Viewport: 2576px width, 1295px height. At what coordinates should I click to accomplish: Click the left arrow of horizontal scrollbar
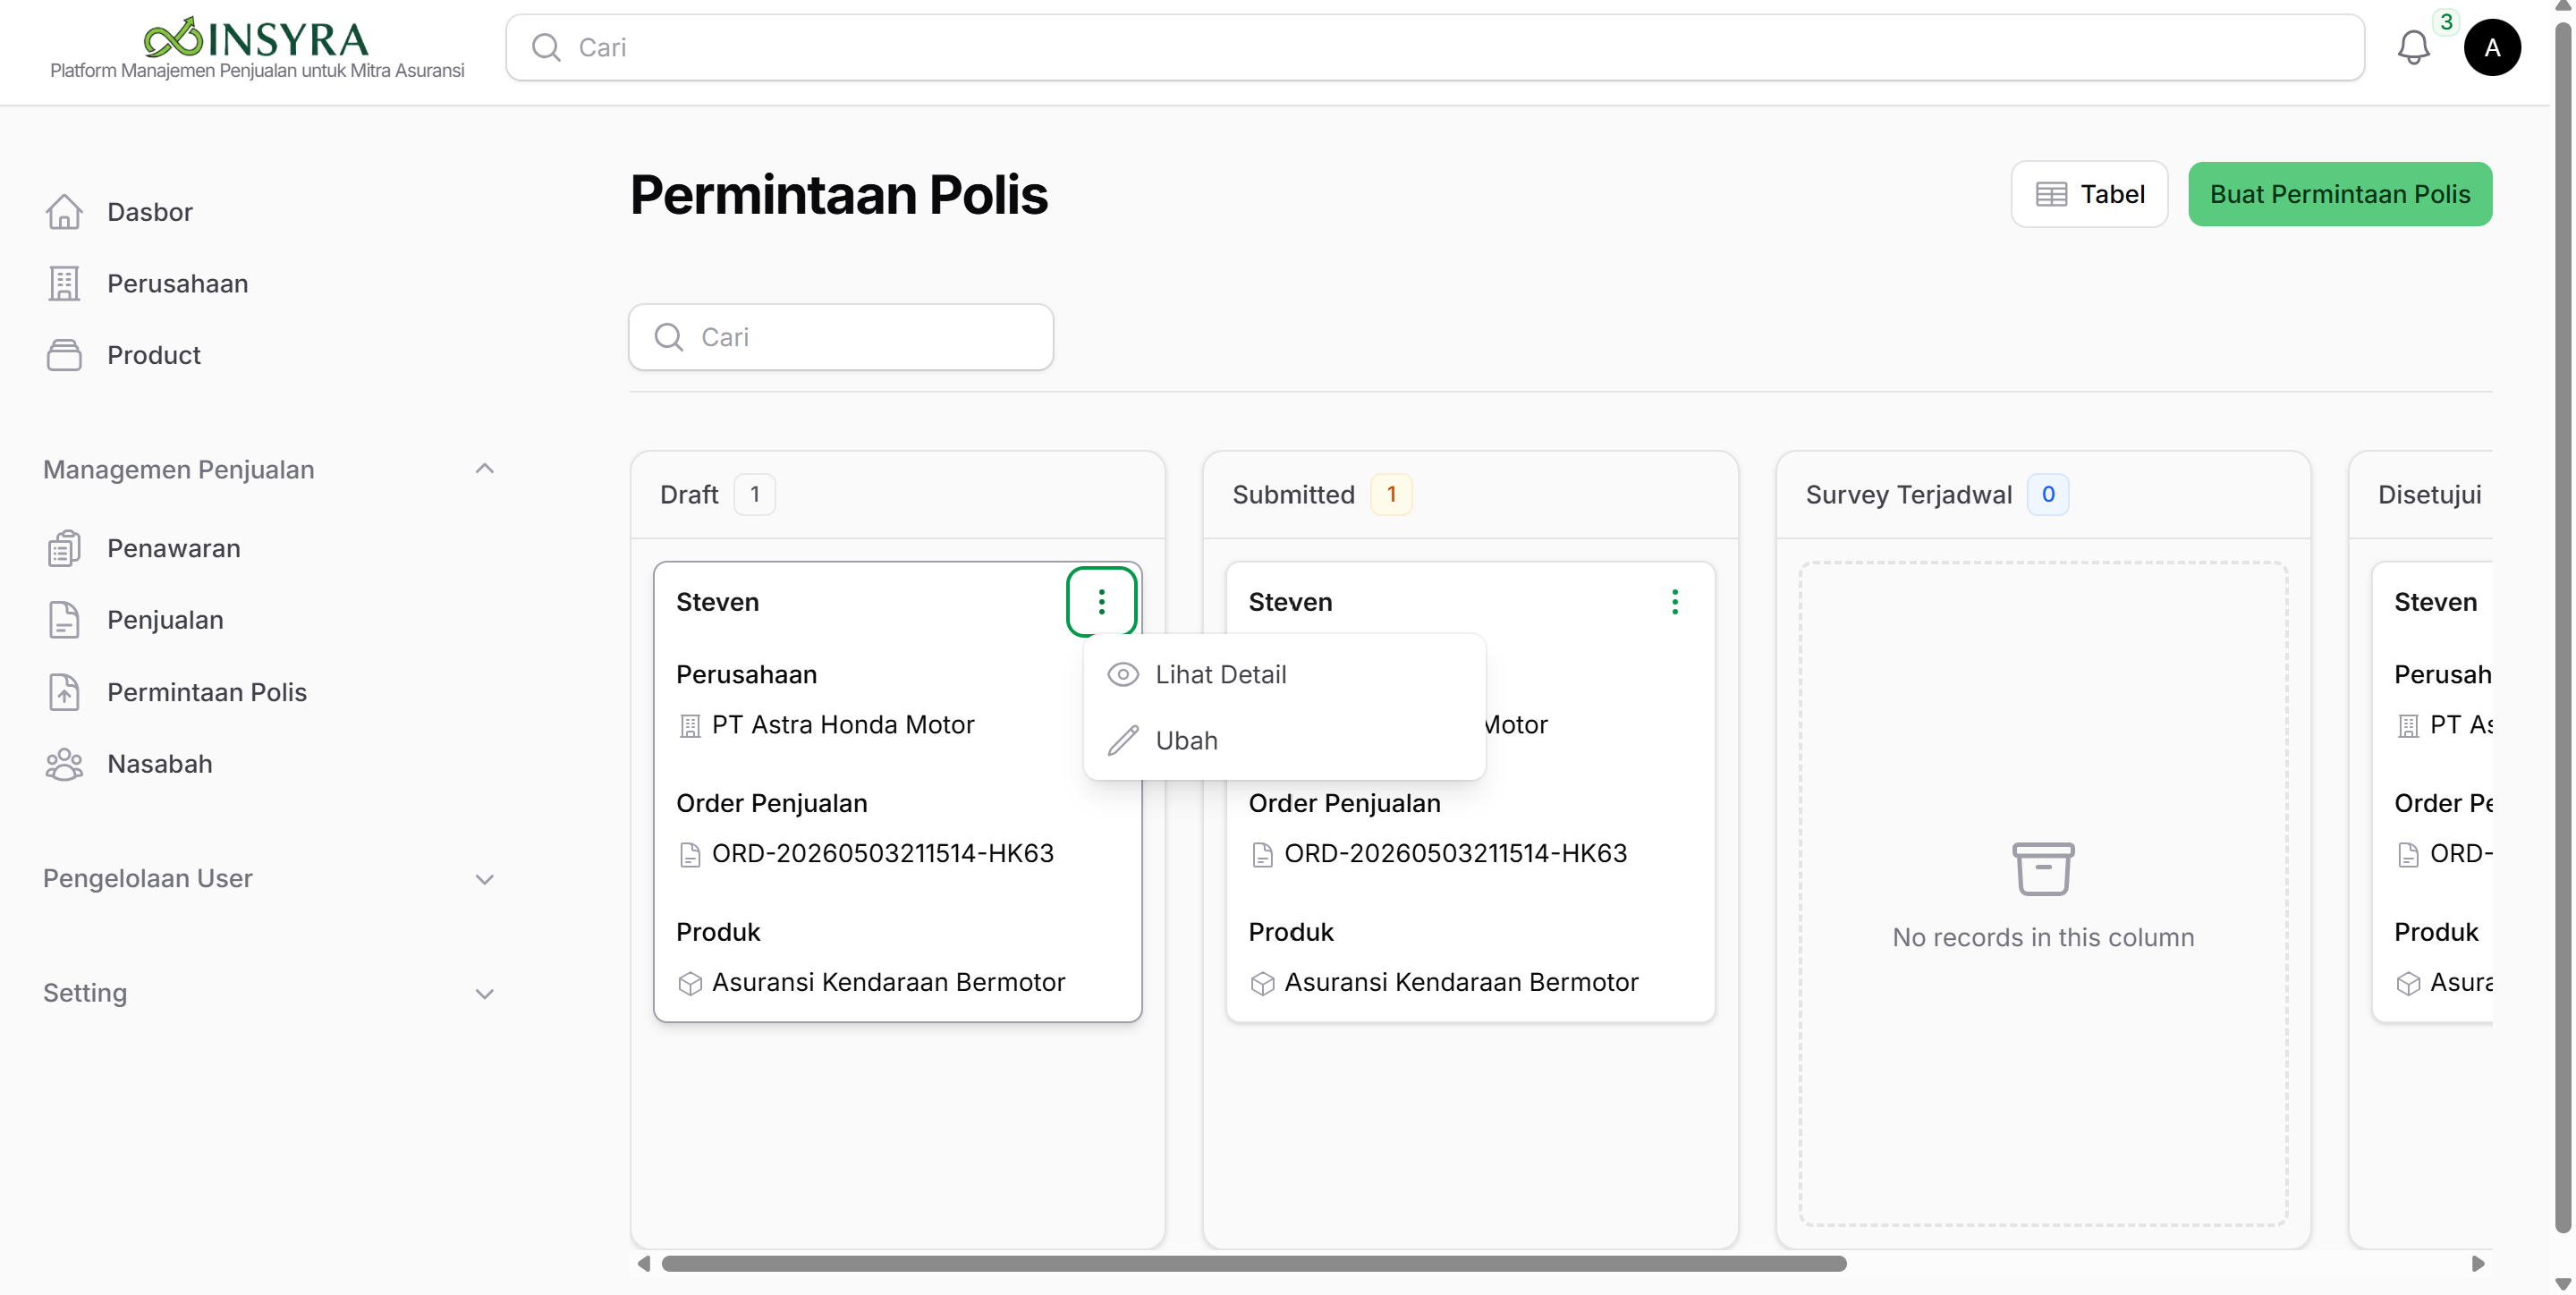643,1263
